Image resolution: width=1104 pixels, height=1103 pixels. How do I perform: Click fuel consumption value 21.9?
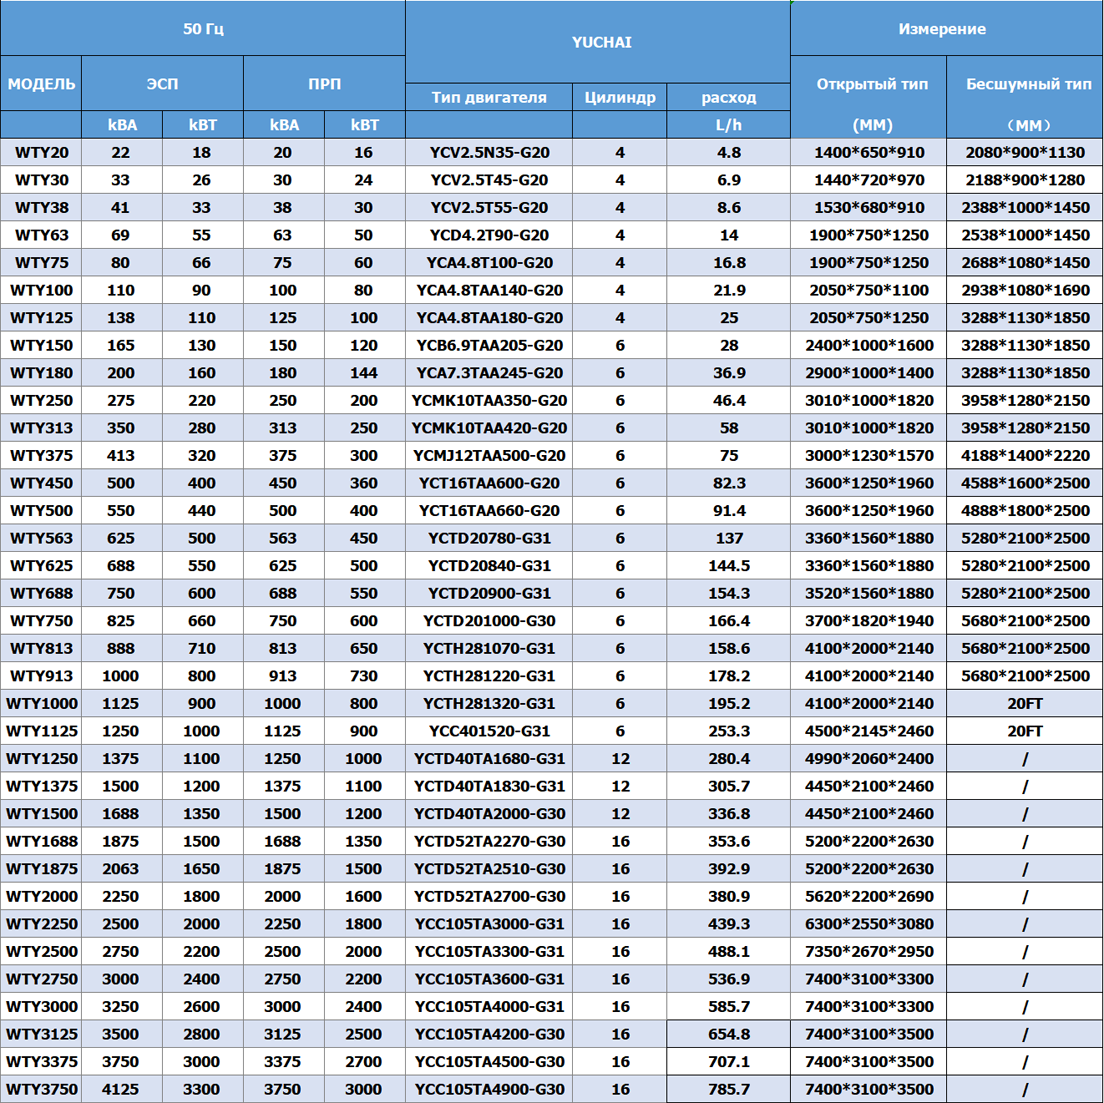(729, 290)
